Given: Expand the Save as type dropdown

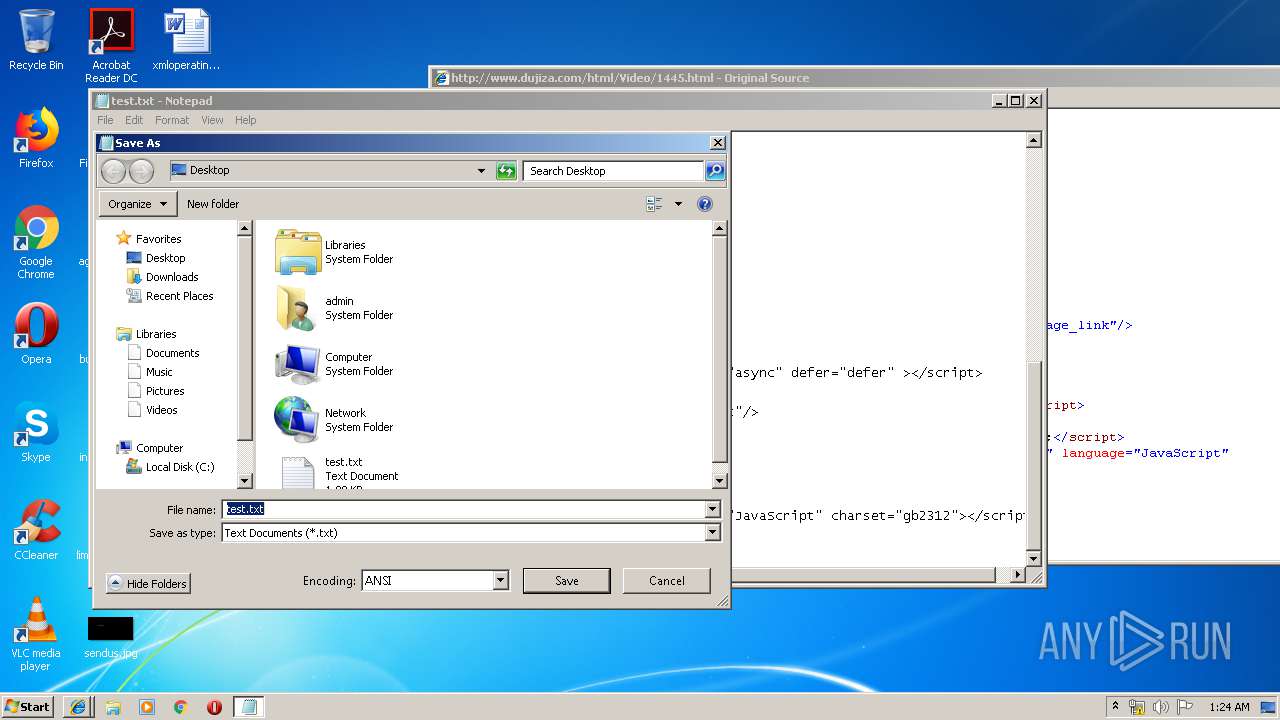Looking at the screenshot, I should coord(712,533).
